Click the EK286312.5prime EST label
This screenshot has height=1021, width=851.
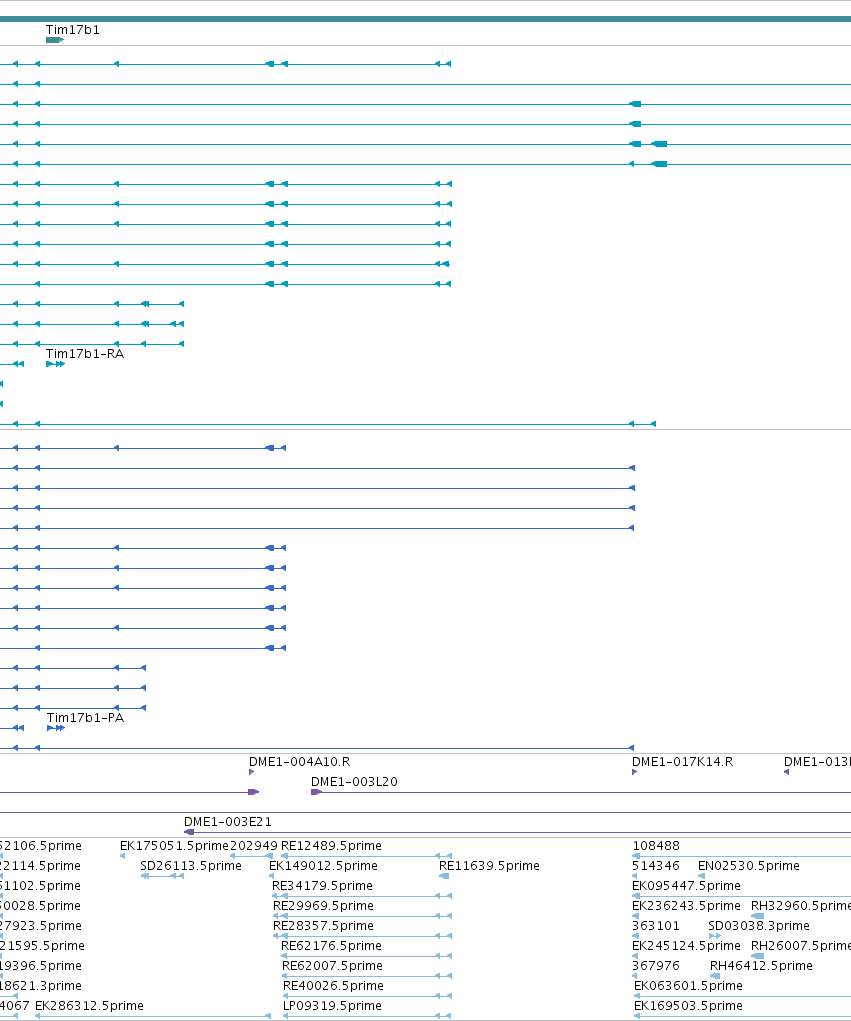tap(89, 1006)
